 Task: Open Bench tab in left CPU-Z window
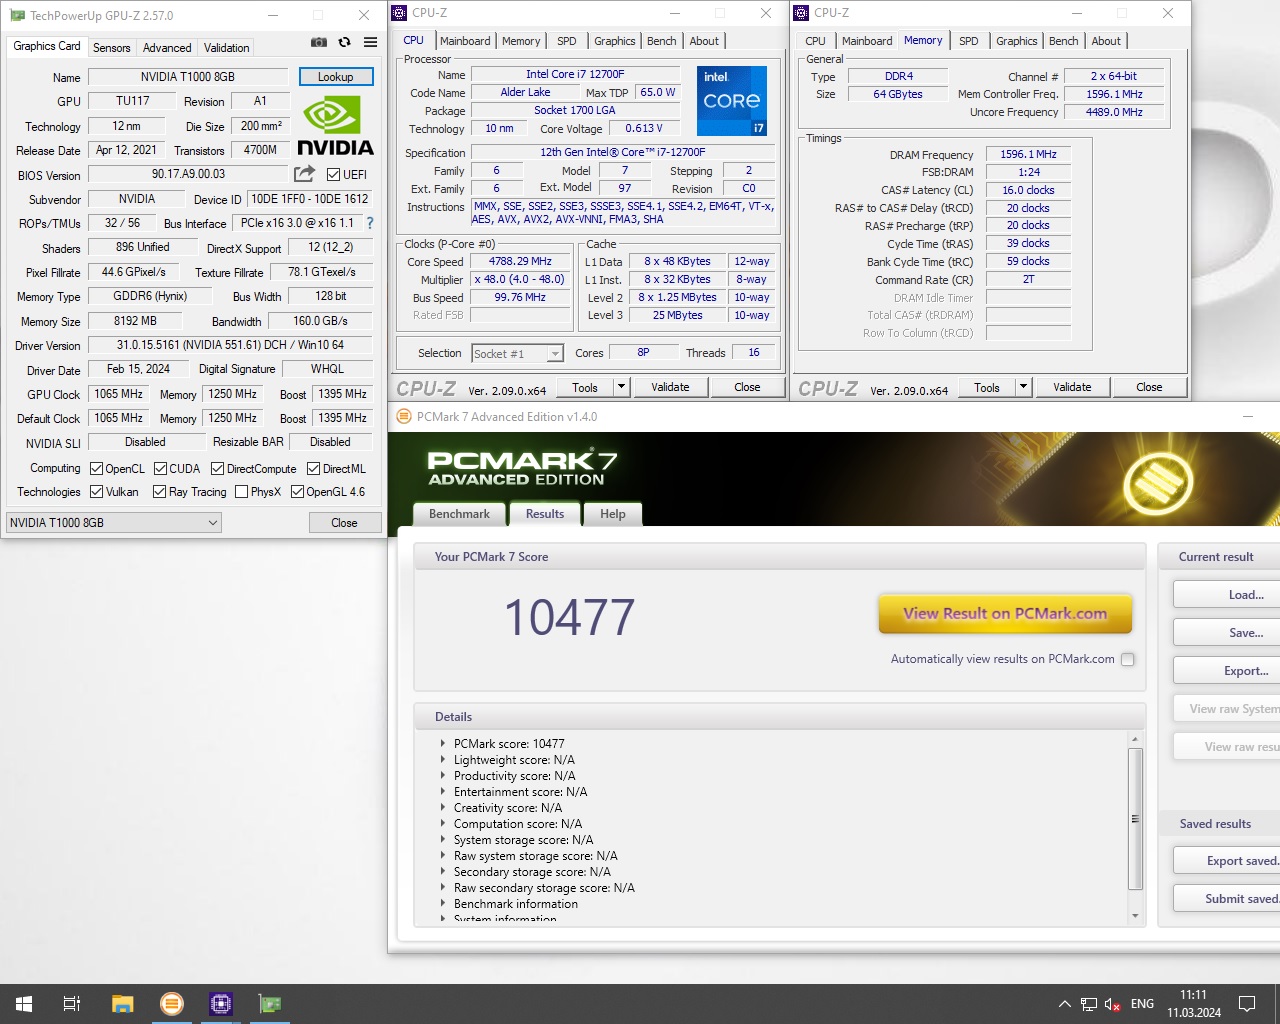[x=661, y=41]
